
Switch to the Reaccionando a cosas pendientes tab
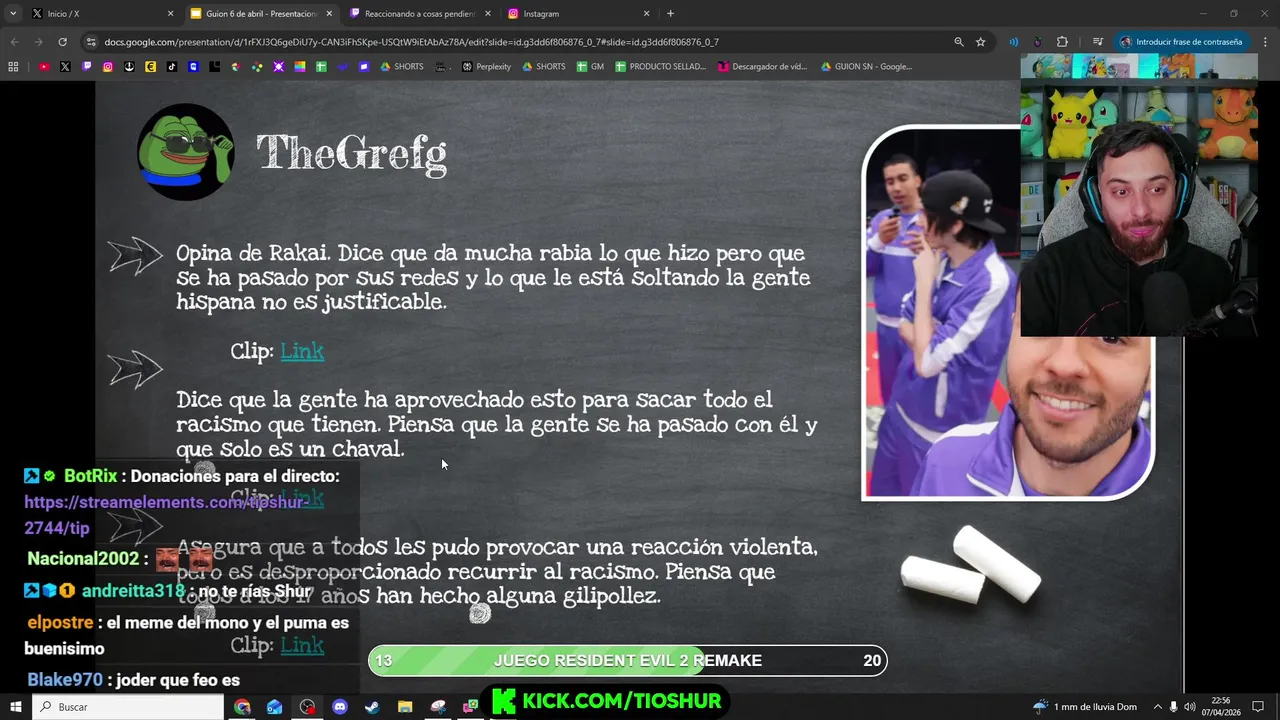[419, 14]
